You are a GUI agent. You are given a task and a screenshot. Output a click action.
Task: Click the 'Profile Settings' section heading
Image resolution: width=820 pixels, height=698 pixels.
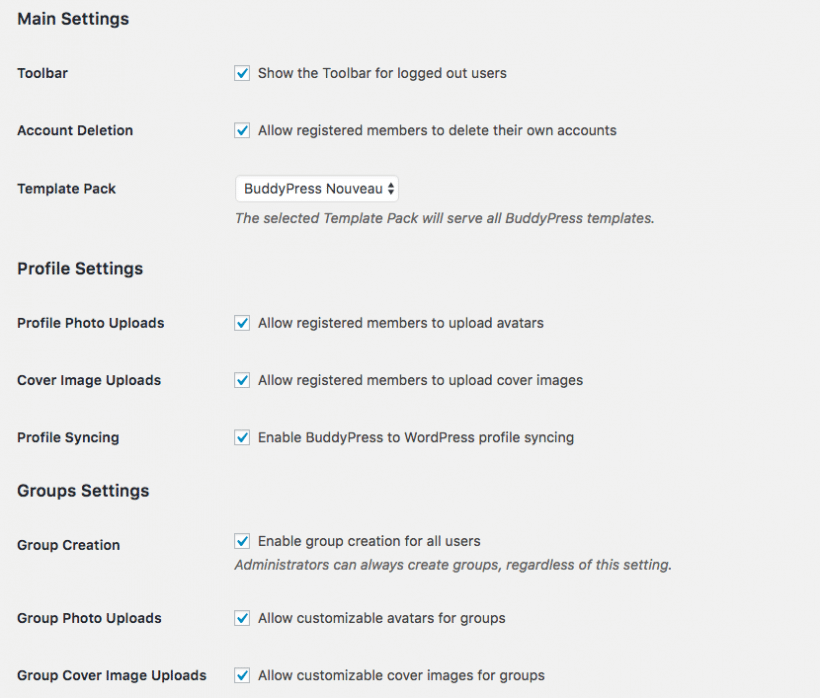80,268
